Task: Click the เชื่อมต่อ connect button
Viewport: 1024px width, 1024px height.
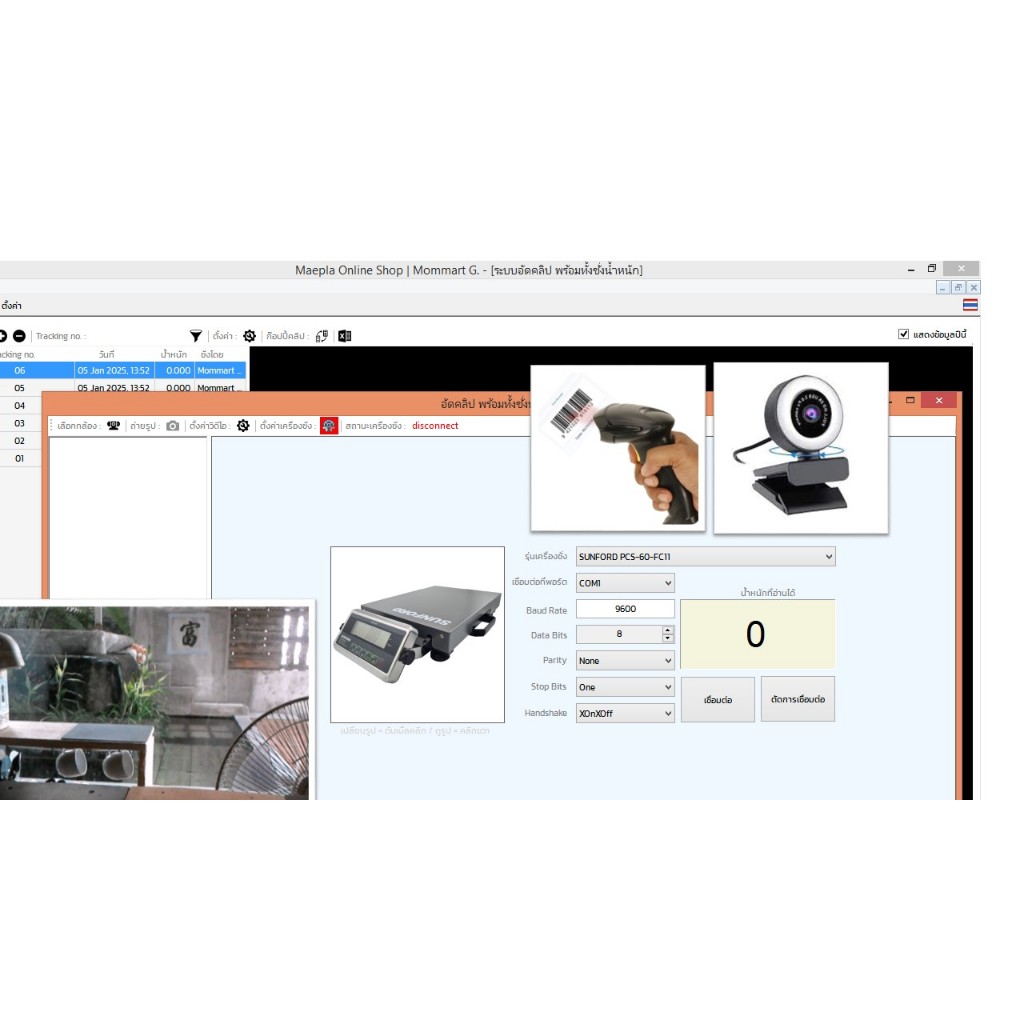Action: [717, 700]
